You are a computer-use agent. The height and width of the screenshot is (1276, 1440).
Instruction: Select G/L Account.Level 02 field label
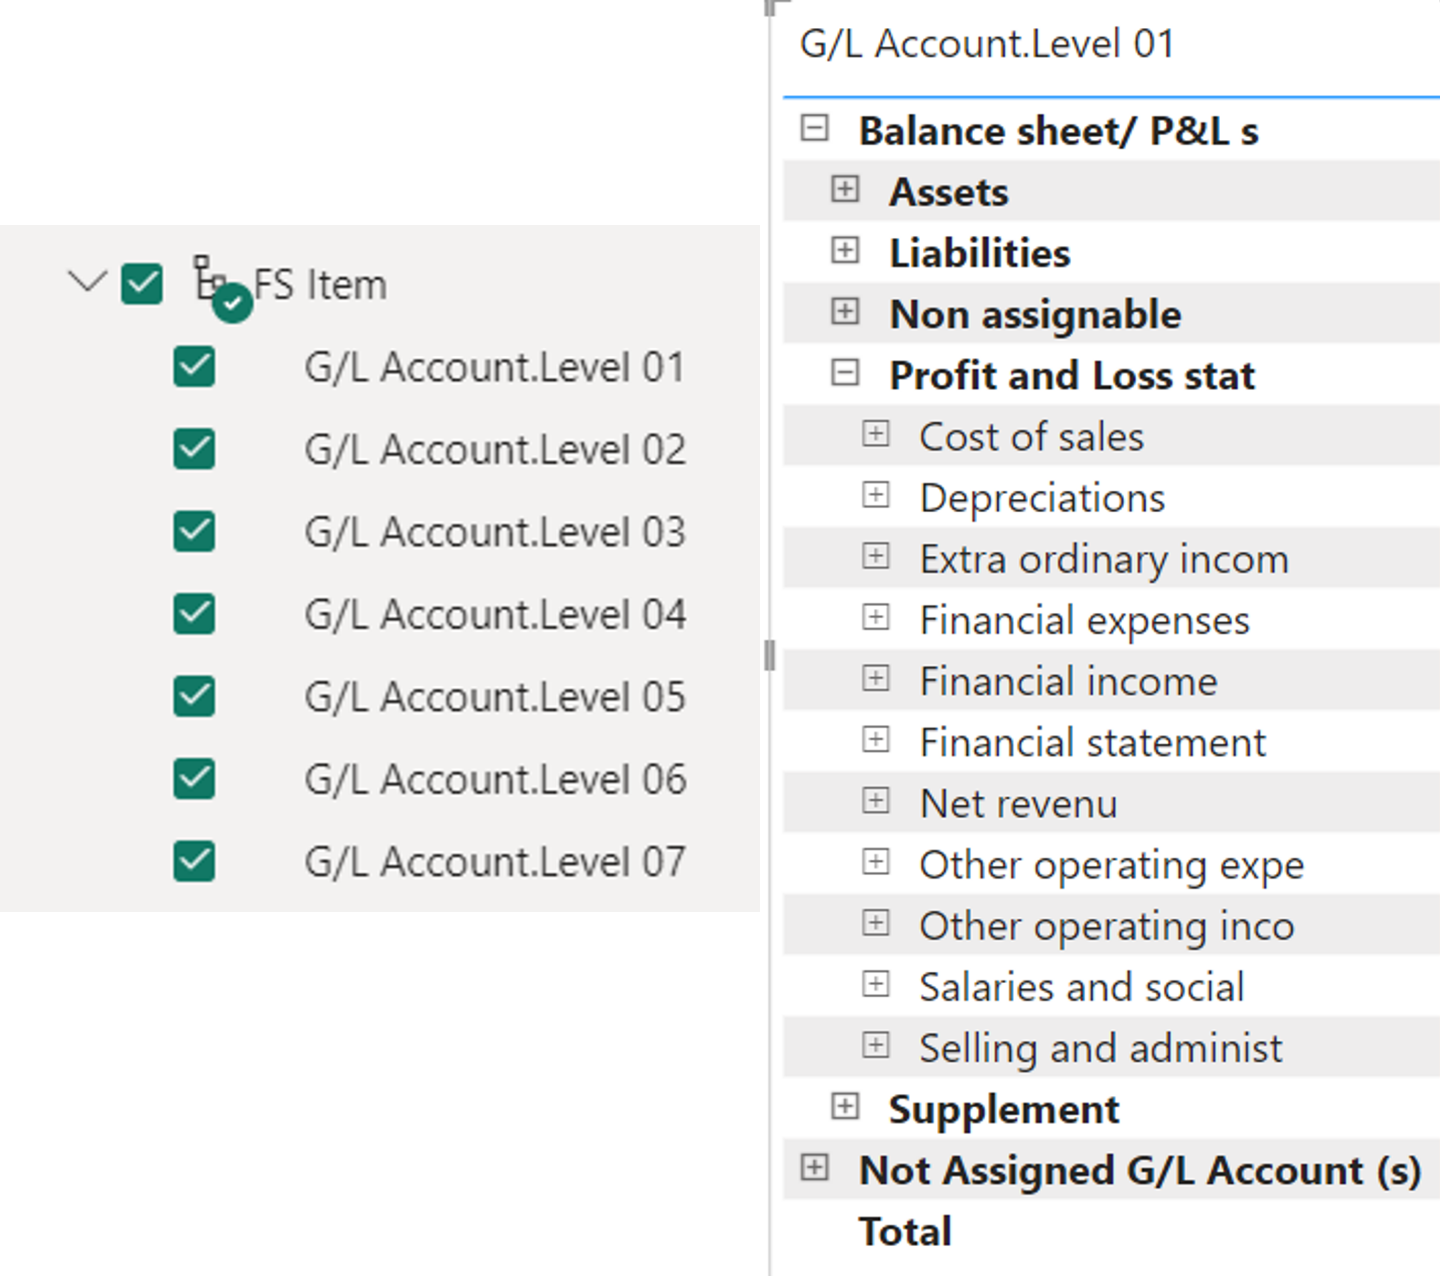coord(495,450)
